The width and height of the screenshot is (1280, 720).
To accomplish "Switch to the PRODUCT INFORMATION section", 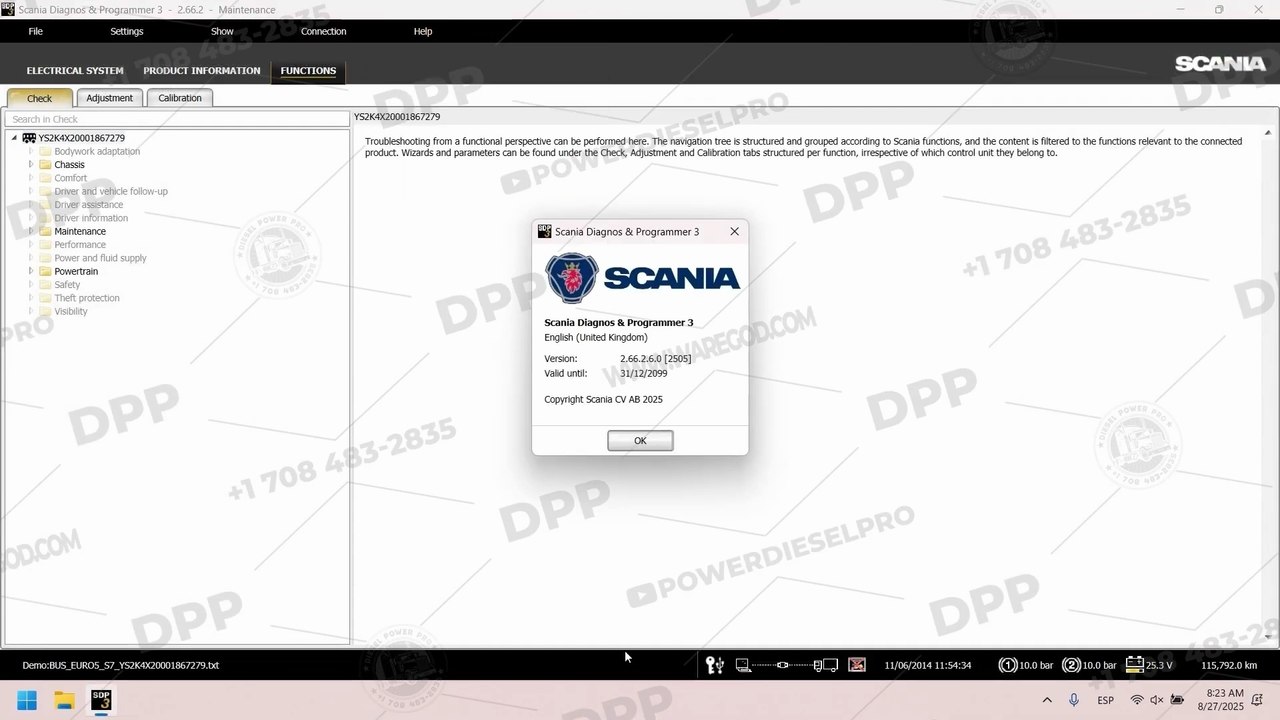I will pyautogui.click(x=202, y=71).
